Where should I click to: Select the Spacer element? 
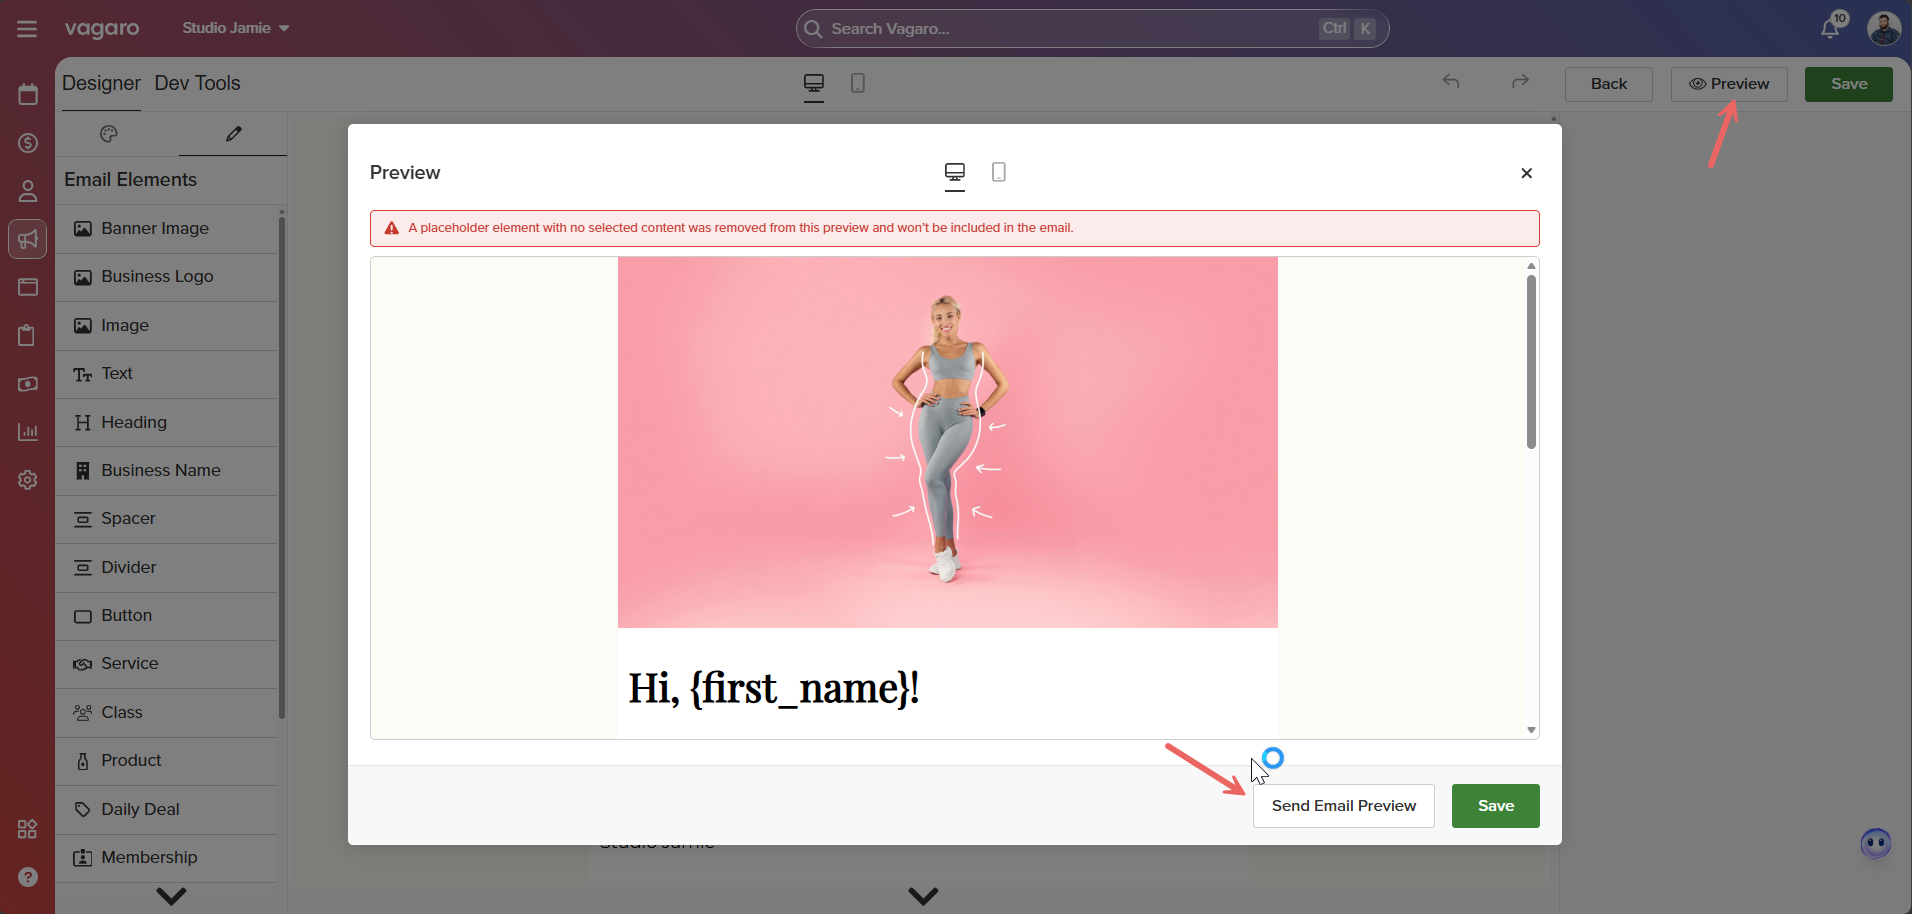coord(166,519)
